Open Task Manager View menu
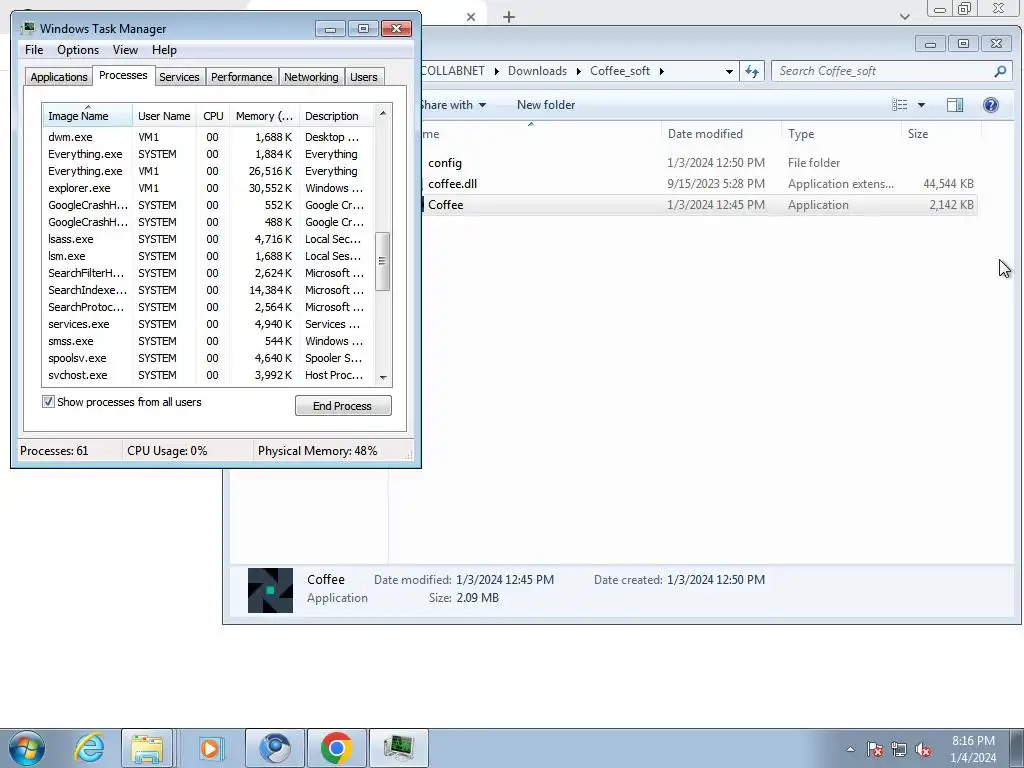The image size is (1024, 768). coord(125,50)
